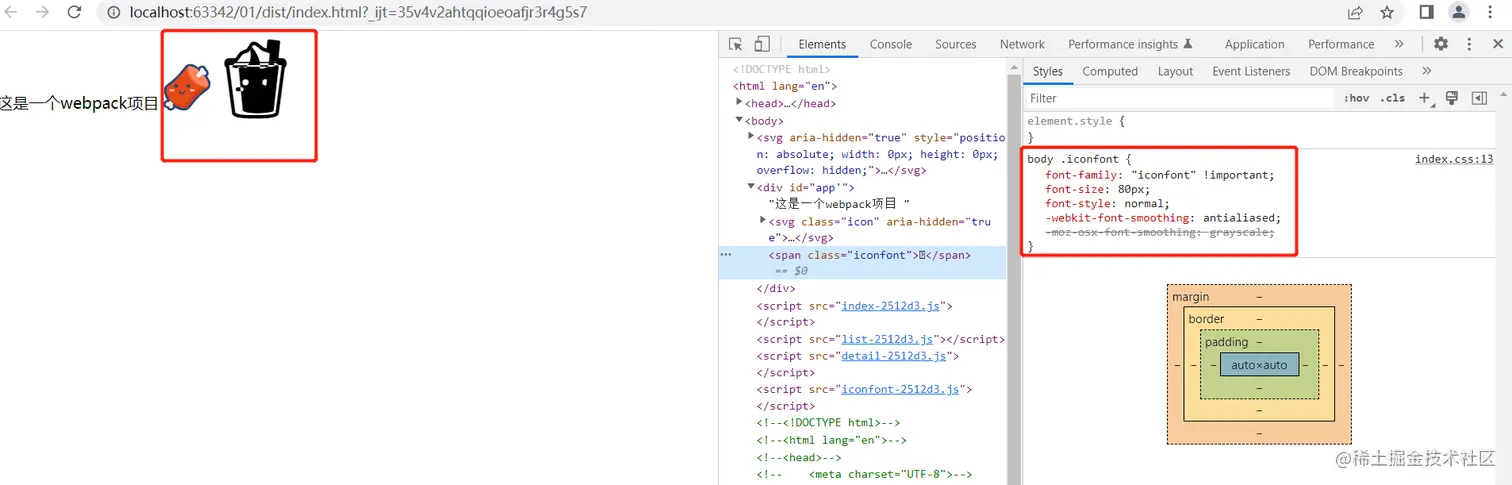Viewport: 1512px width, 485px height.
Task: Select the Styles sidebar tab
Action: point(1048,71)
